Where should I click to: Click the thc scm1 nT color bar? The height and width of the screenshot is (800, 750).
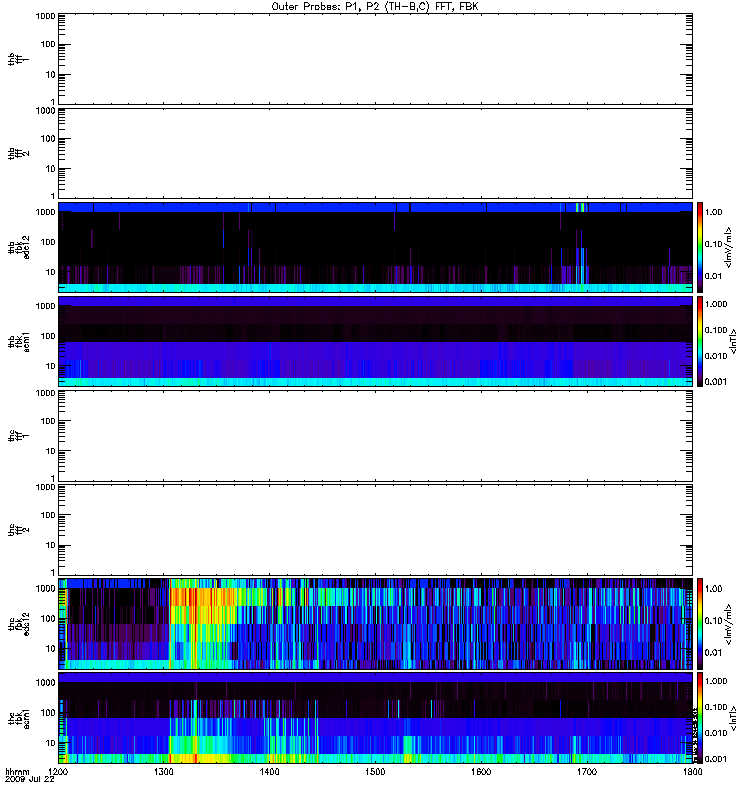pyautogui.click(x=700, y=718)
